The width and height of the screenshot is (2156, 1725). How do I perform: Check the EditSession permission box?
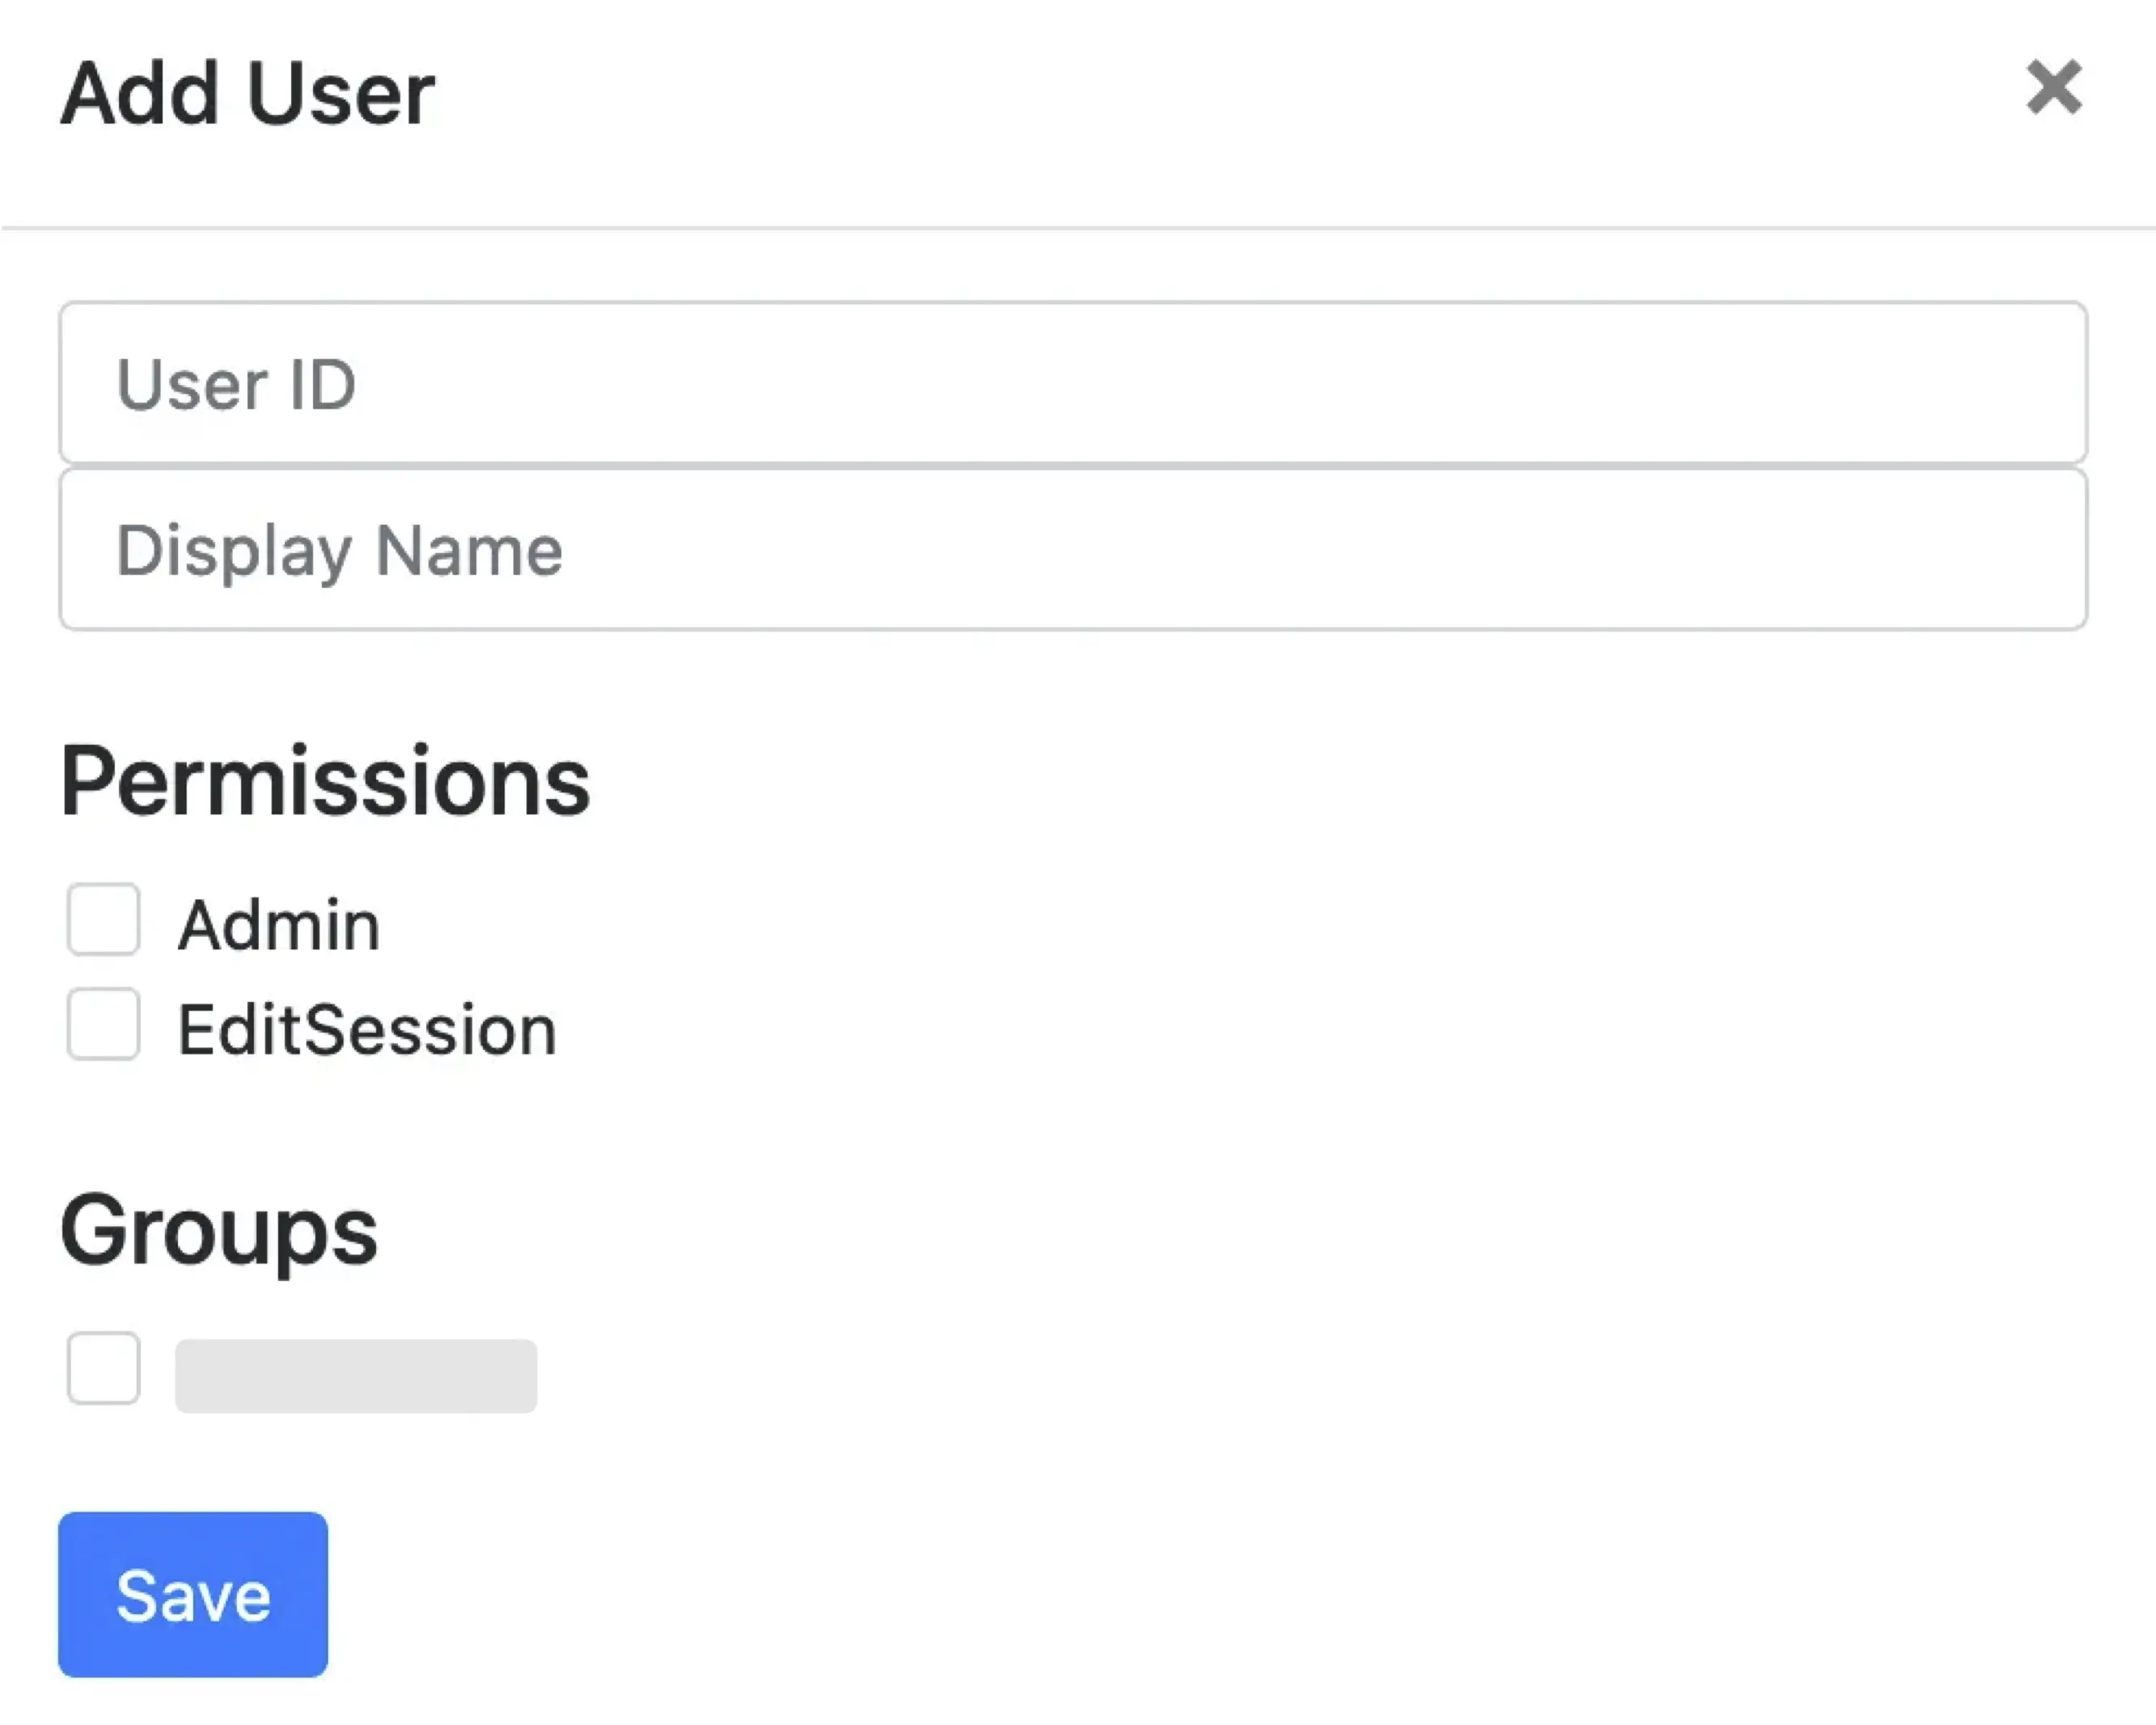[x=103, y=1025]
